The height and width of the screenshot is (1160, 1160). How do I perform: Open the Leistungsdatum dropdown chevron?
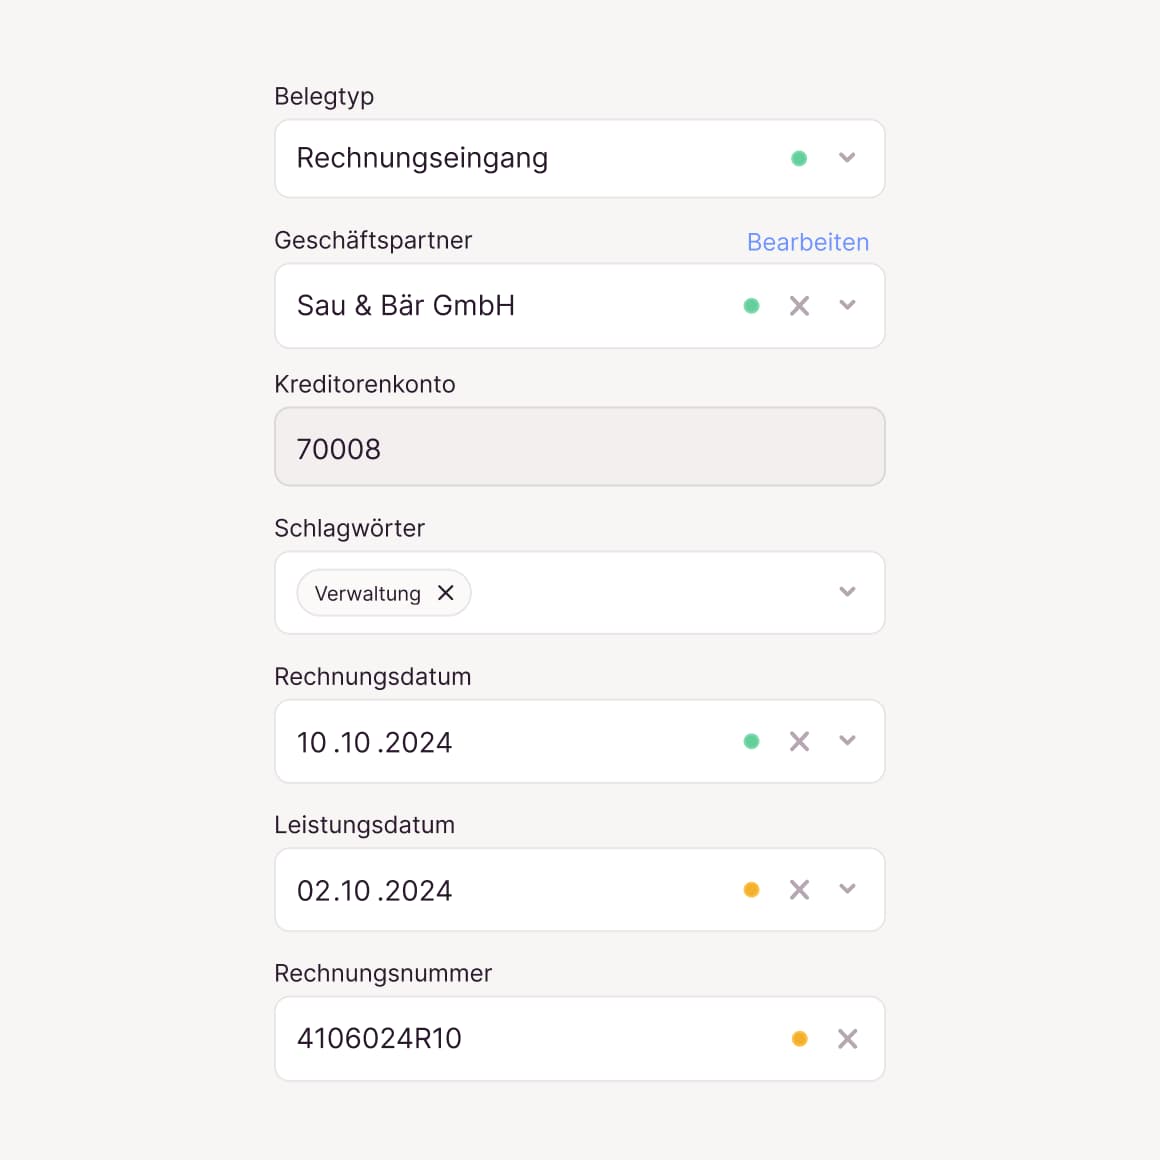click(x=847, y=889)
